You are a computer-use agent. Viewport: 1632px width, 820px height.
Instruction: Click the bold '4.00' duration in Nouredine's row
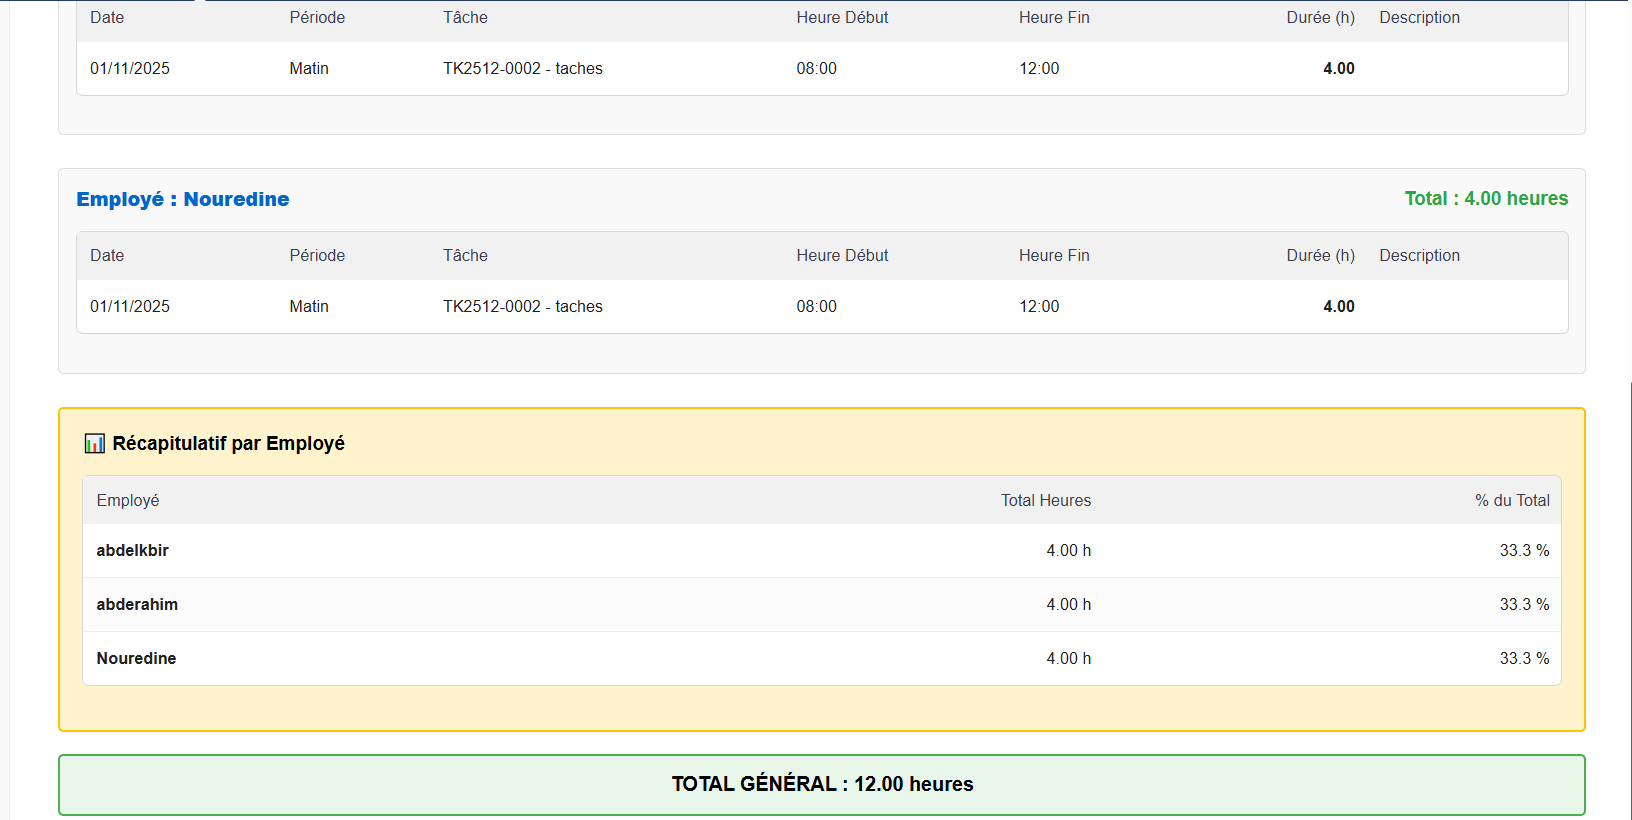point(1339,306)
